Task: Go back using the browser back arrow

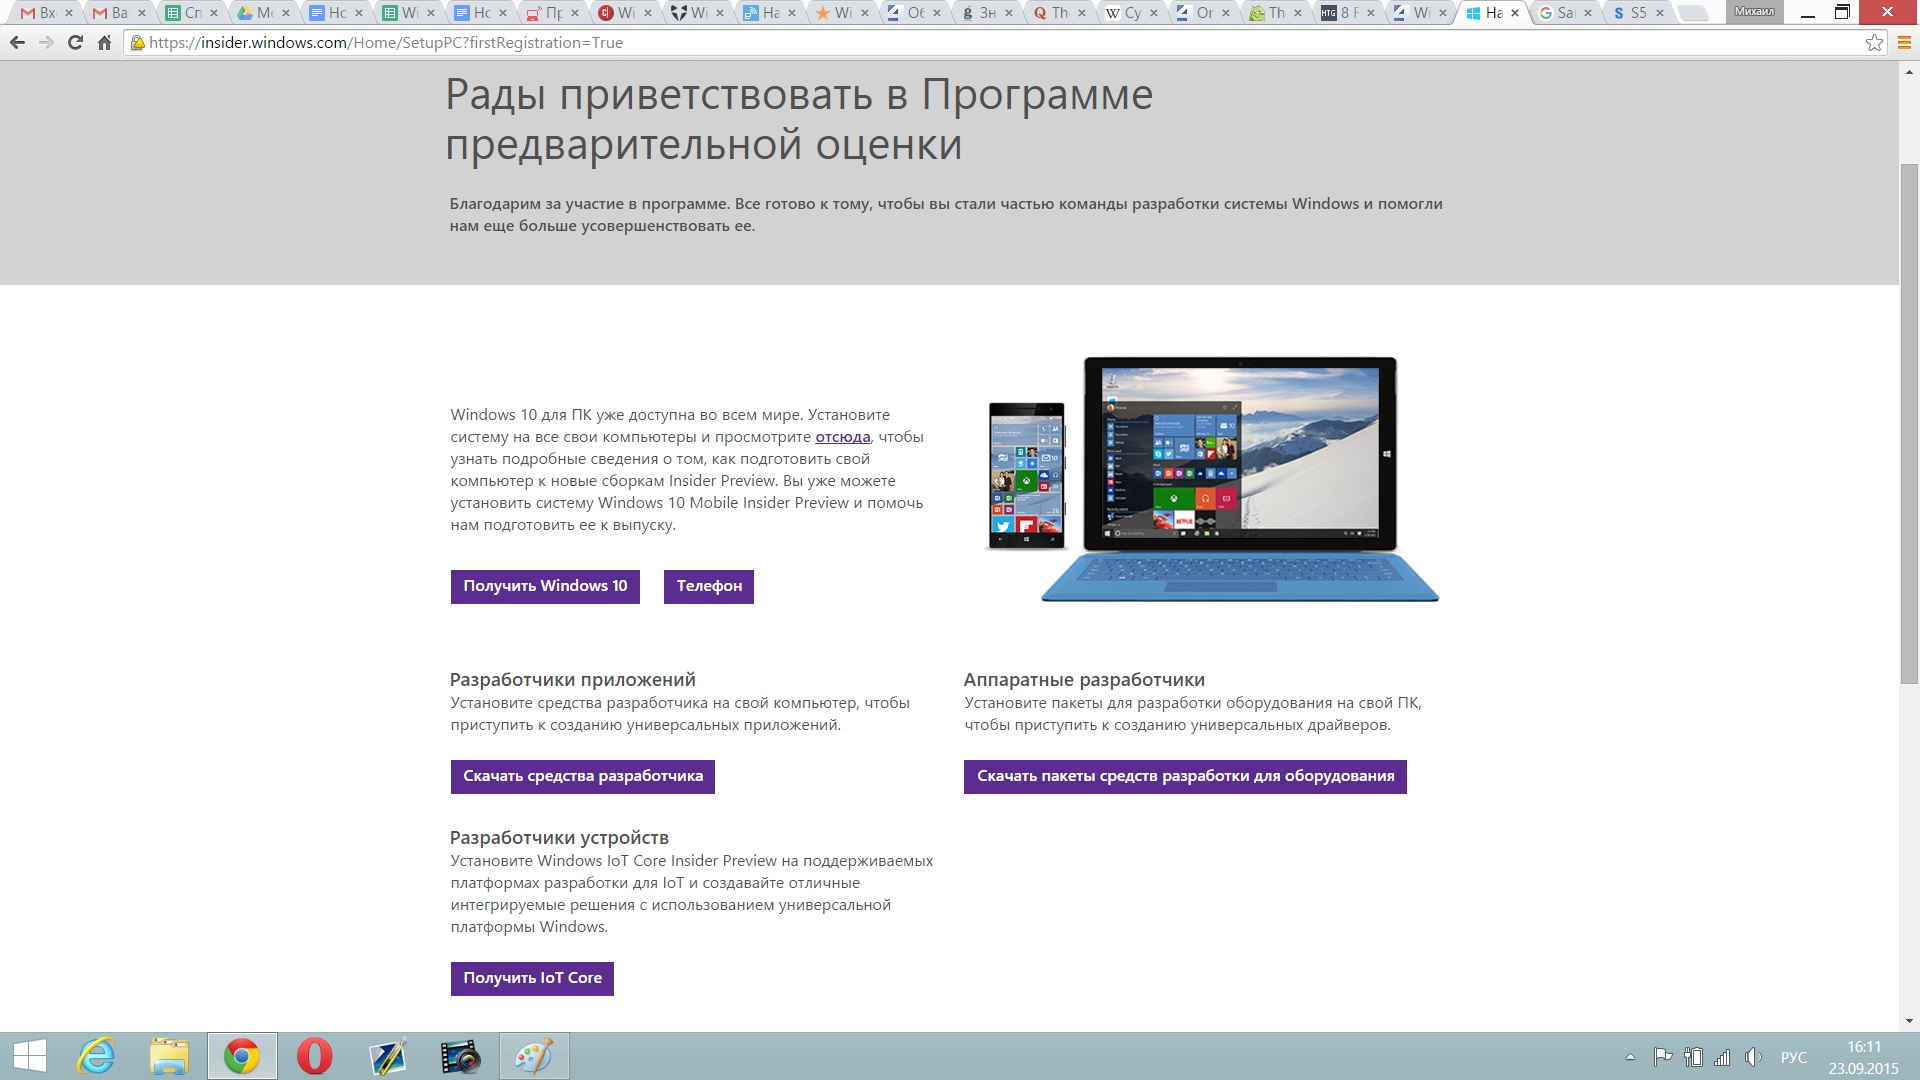Action: 17,43
